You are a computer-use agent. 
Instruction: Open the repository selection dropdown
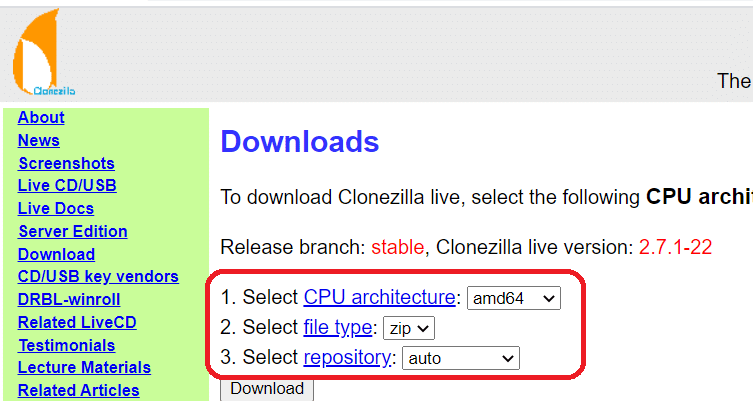(x=460, y=358)
